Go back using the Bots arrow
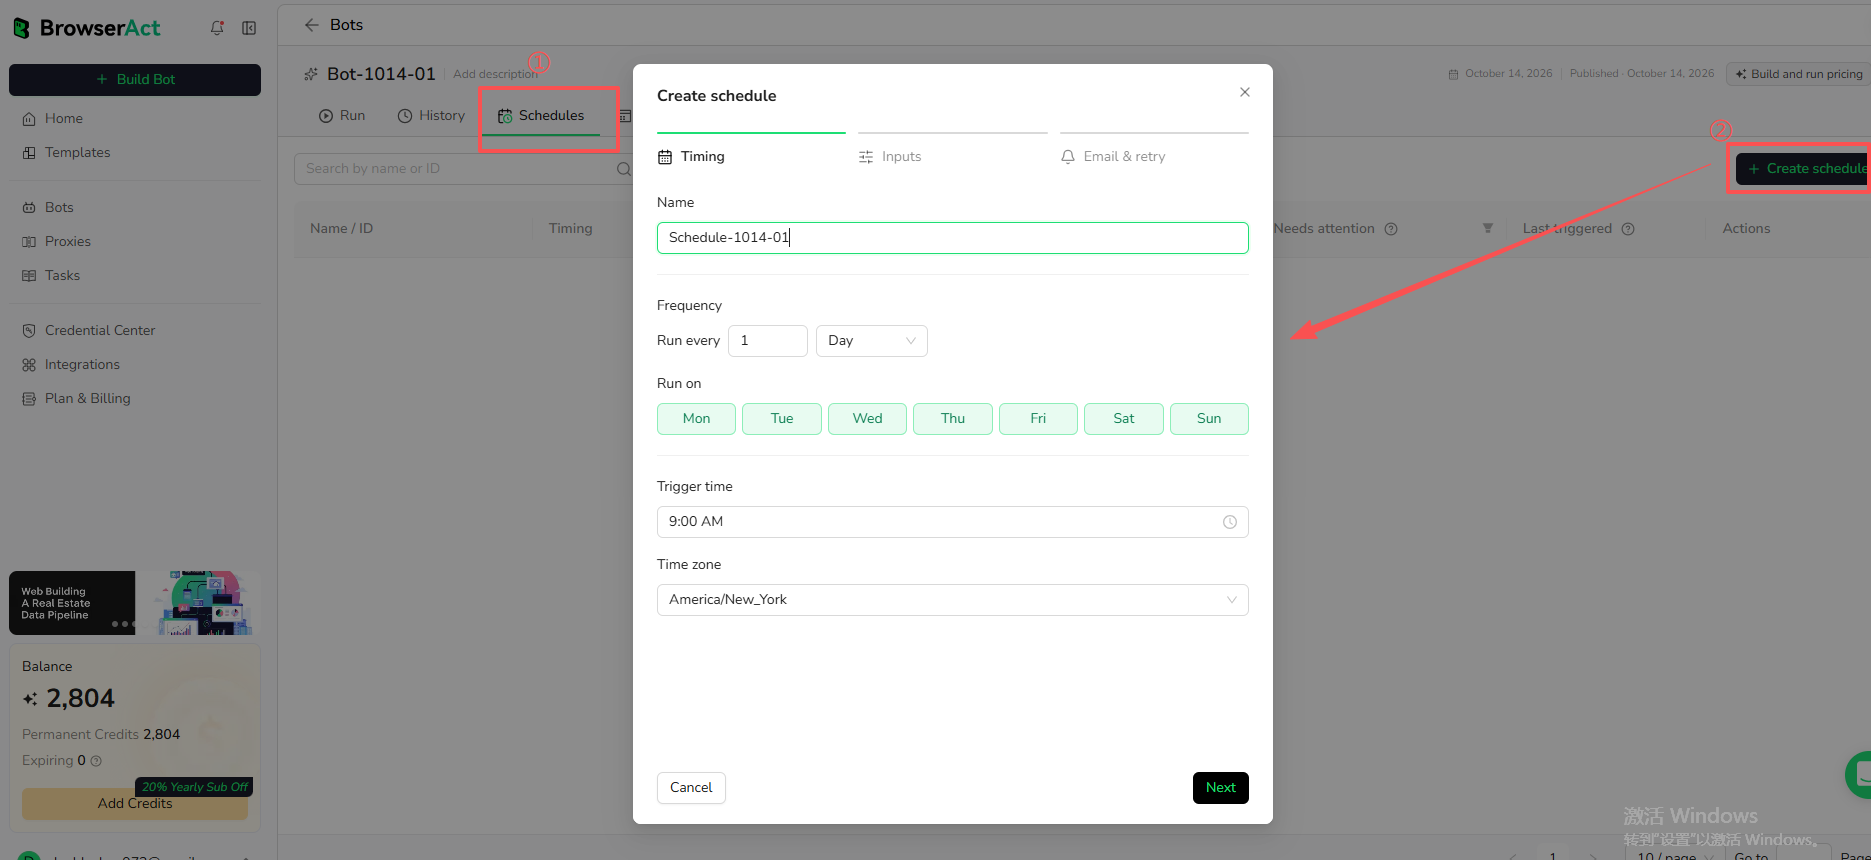This screenshot has width=1871, height=860. (312, 25)
